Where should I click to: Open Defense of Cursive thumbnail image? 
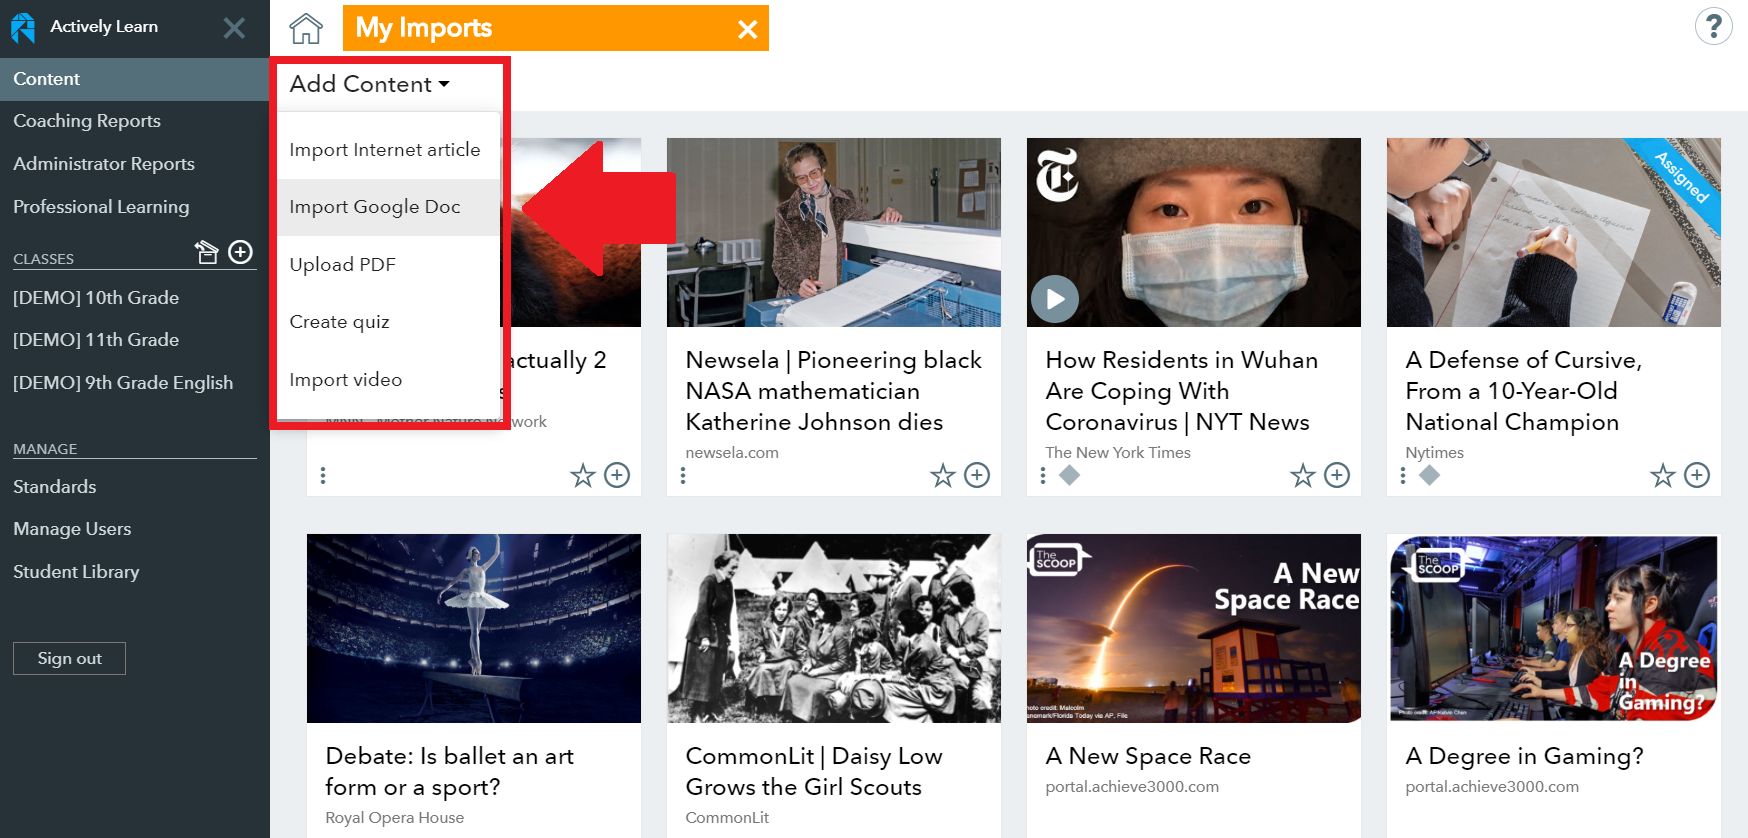tap(1554, 232)
